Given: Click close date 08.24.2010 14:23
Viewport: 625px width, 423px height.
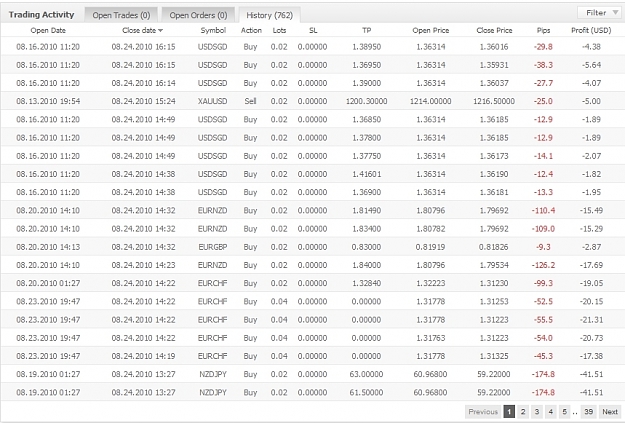Looking at the screenshot, I should click(x=143, y=265).
